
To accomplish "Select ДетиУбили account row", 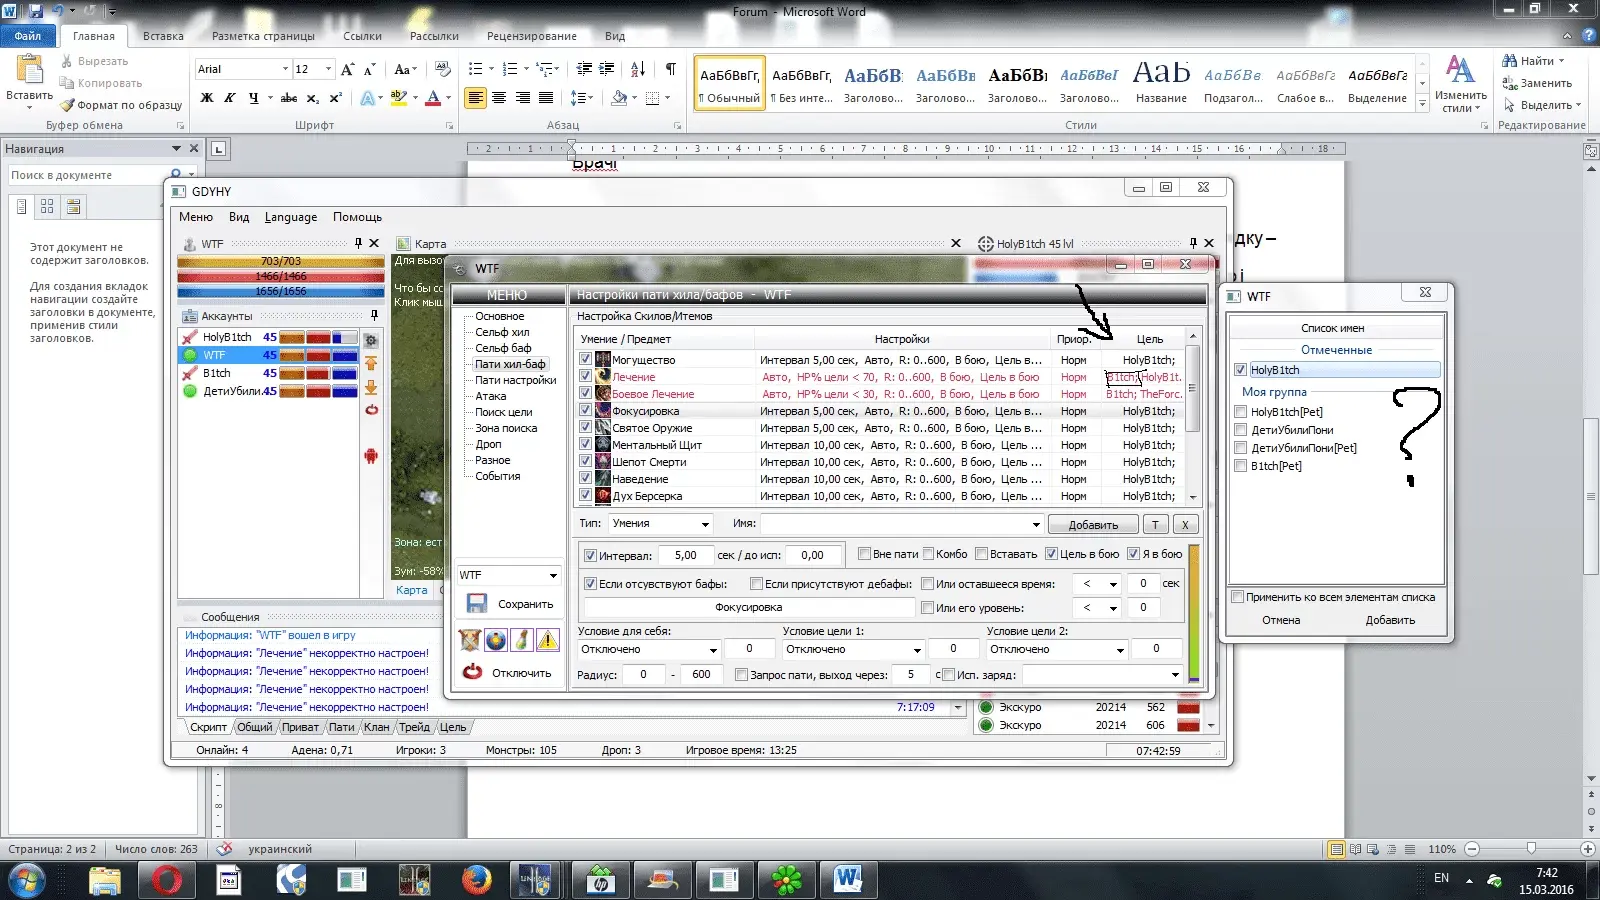I will point(268,391).
